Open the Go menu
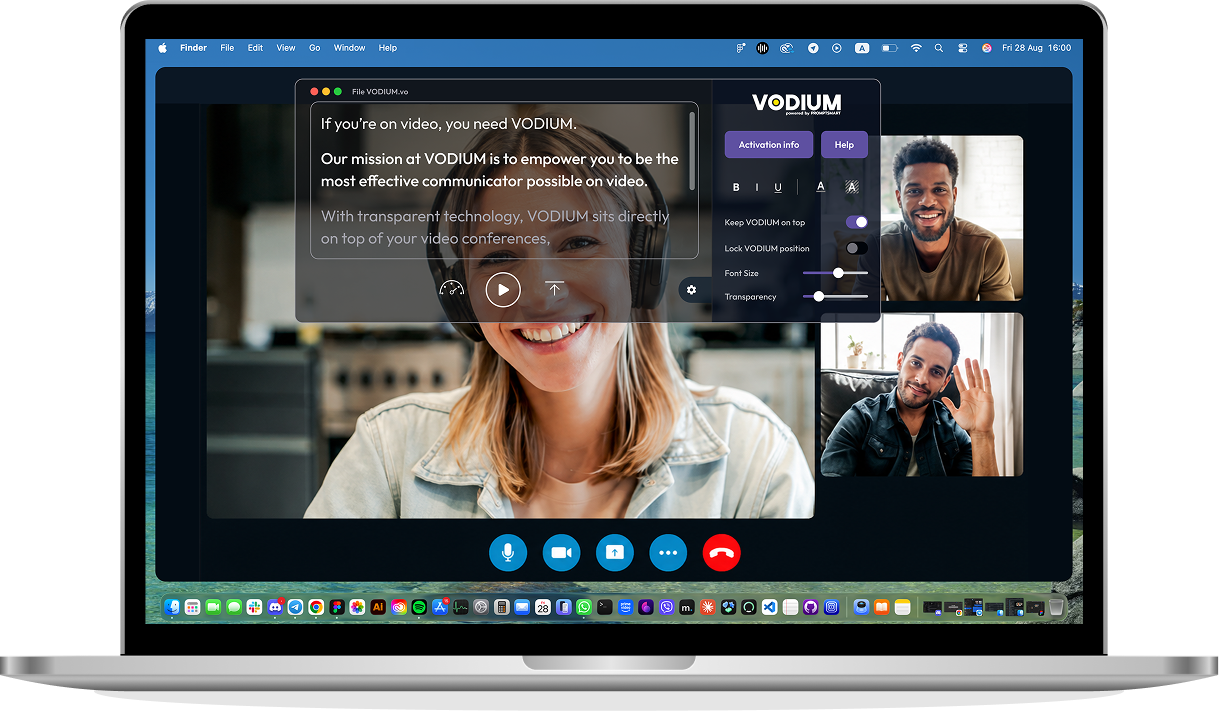The image size is (1219, 711). 315,48
